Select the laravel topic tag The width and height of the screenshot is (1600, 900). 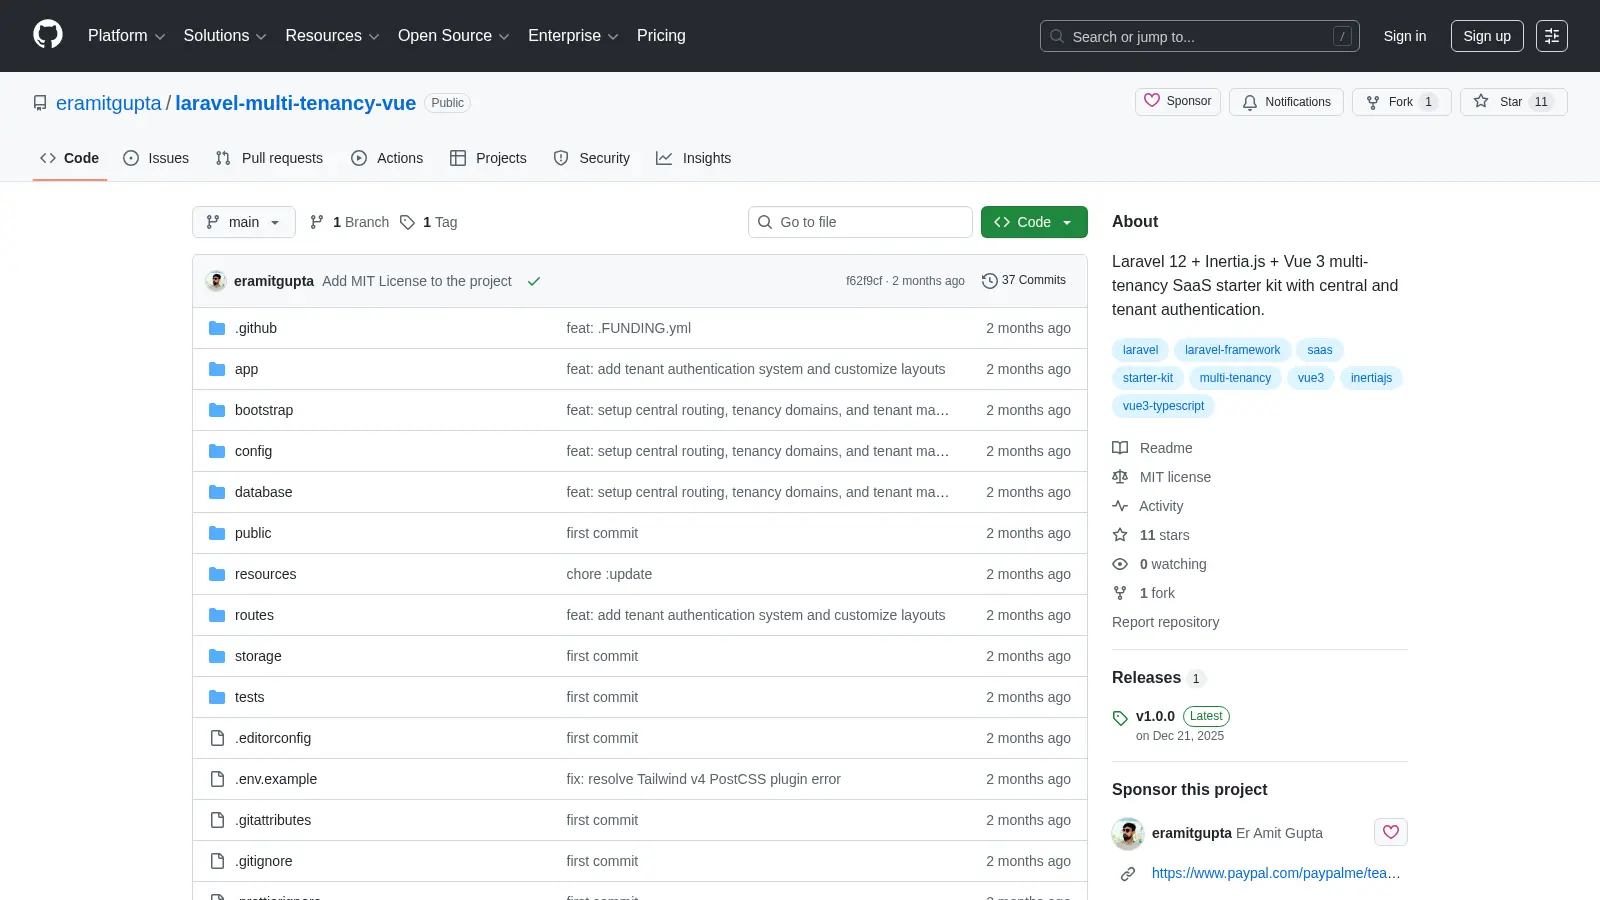click(1140, 350)
